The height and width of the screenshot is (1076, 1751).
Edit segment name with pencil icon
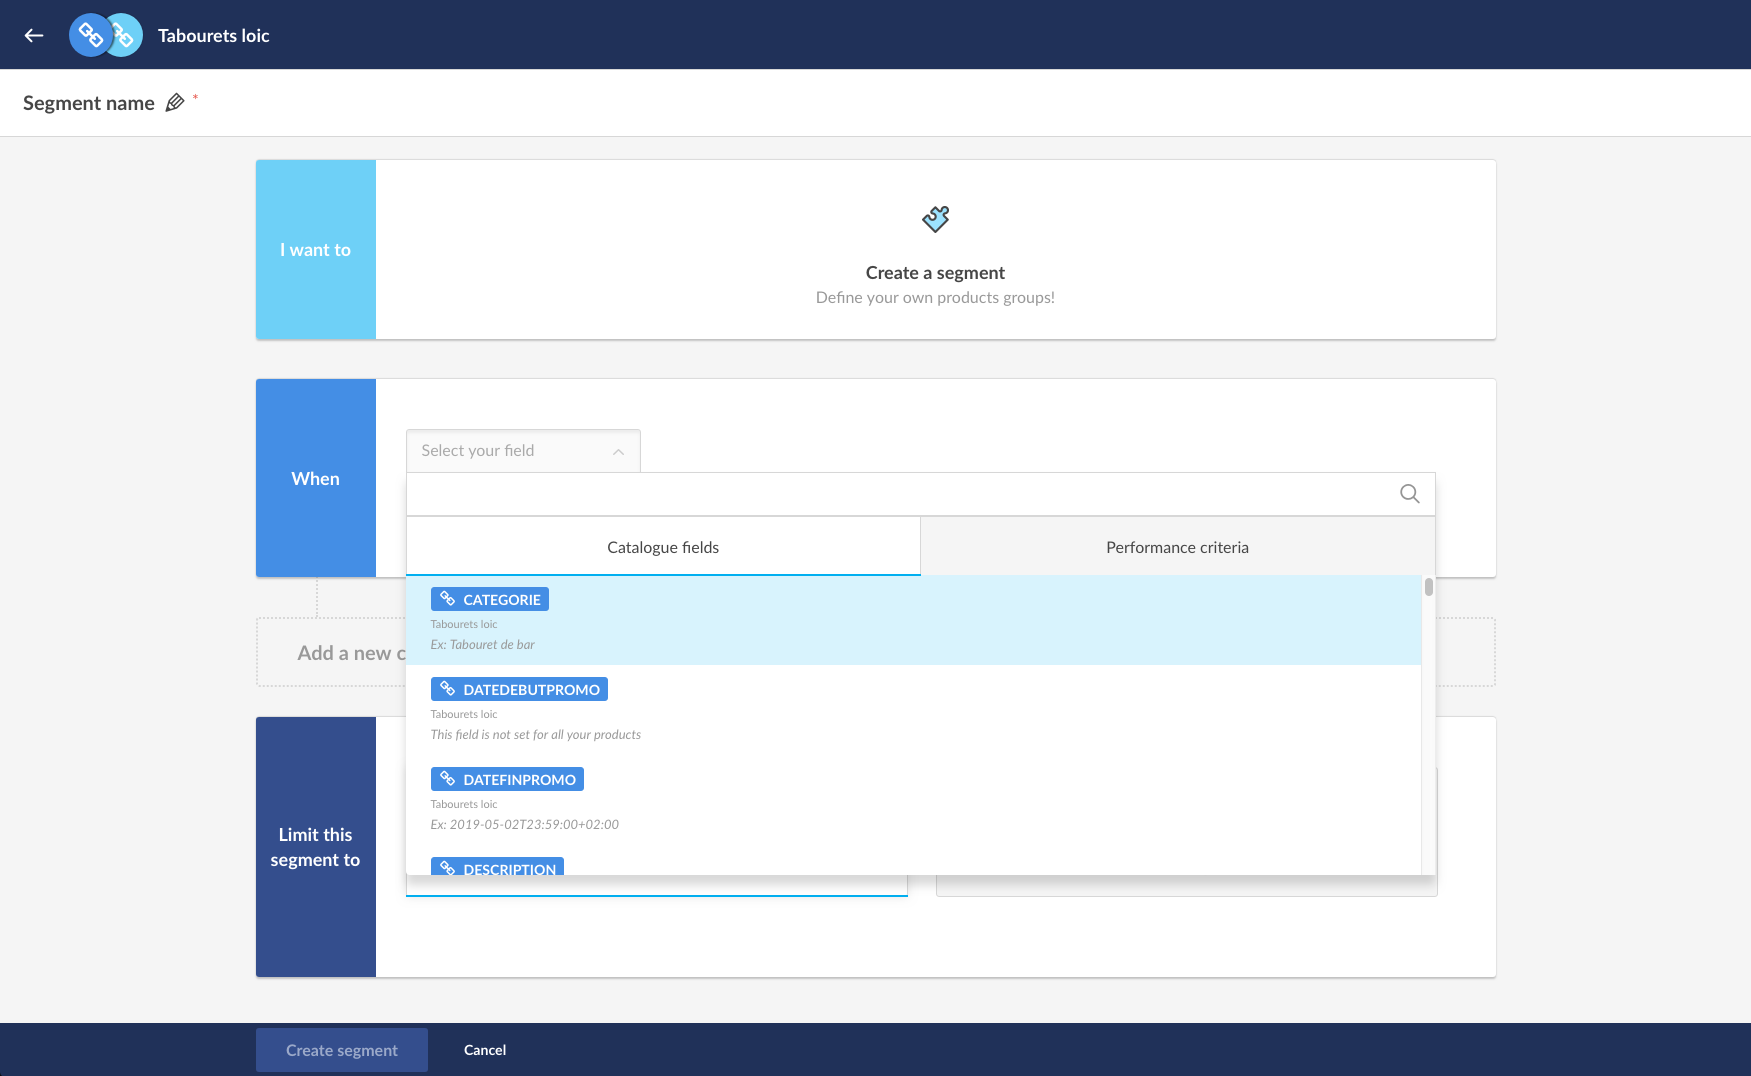pos(175,102)
